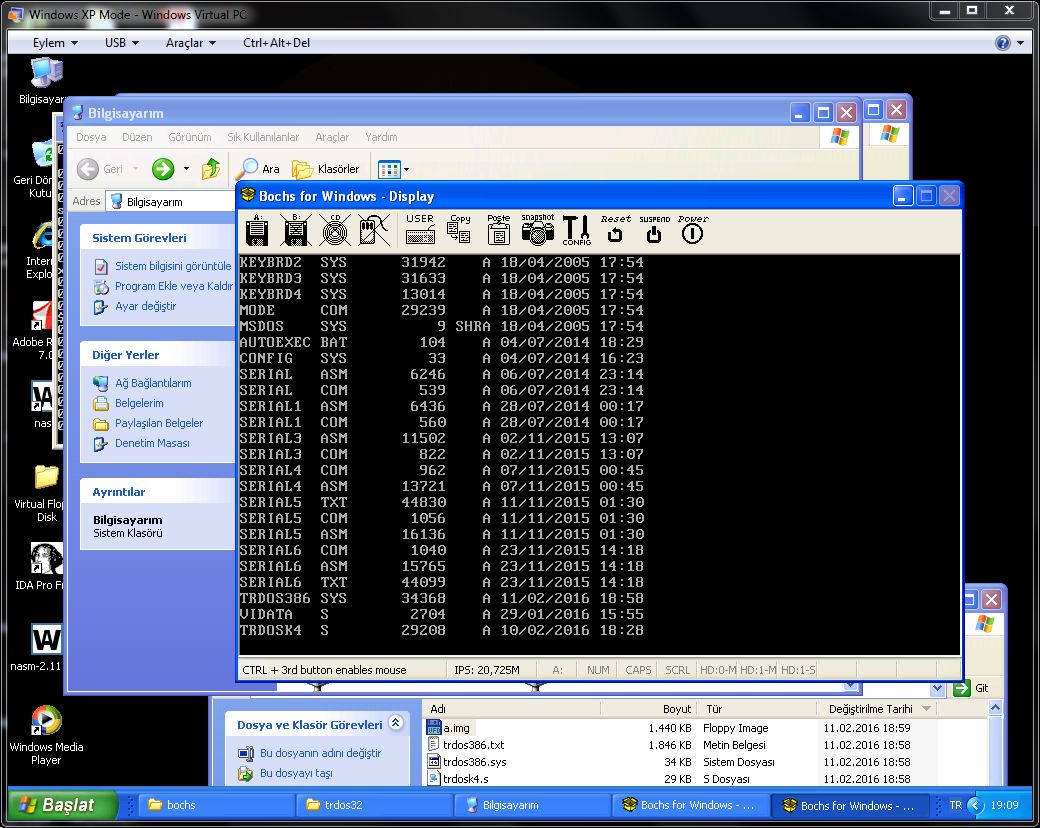Select the trdos386.txt file
Image resolution: width=1040 pixels, height=828 pixels.
466,745
